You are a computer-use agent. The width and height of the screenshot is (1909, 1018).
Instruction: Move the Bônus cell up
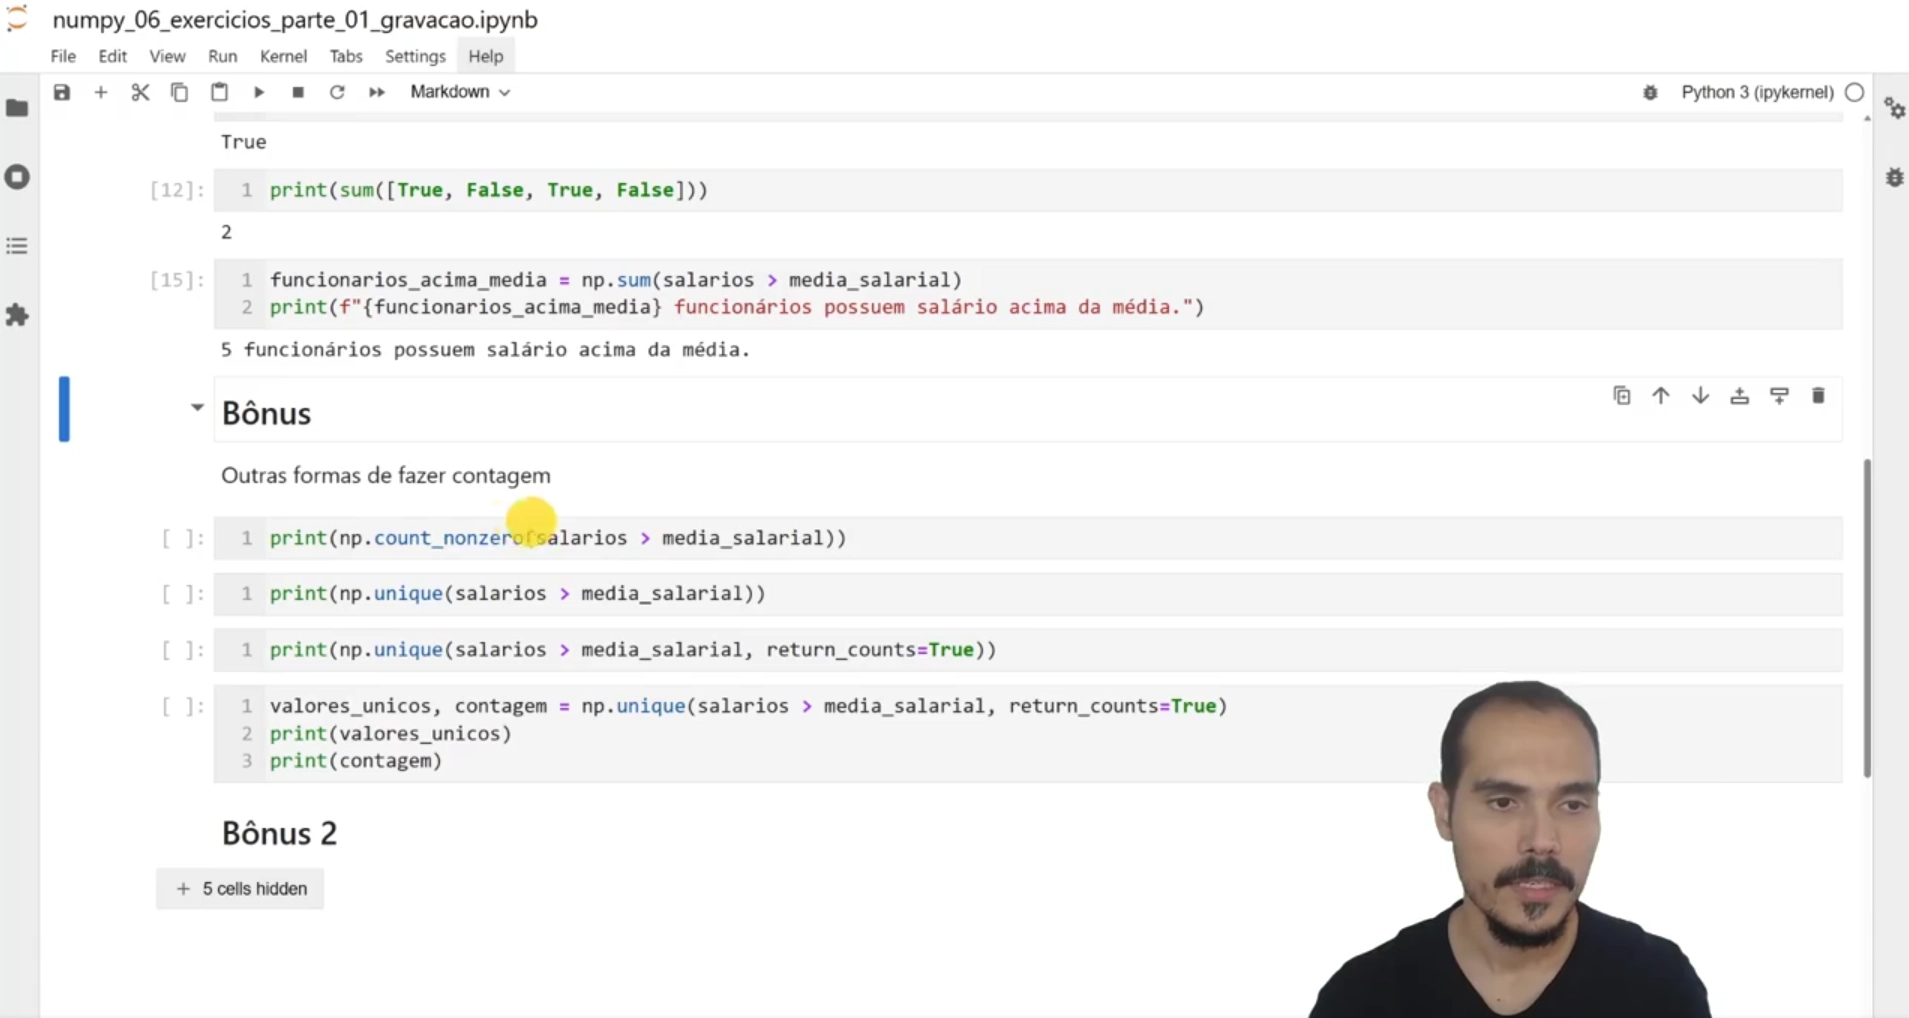[x=1661, y=396]
